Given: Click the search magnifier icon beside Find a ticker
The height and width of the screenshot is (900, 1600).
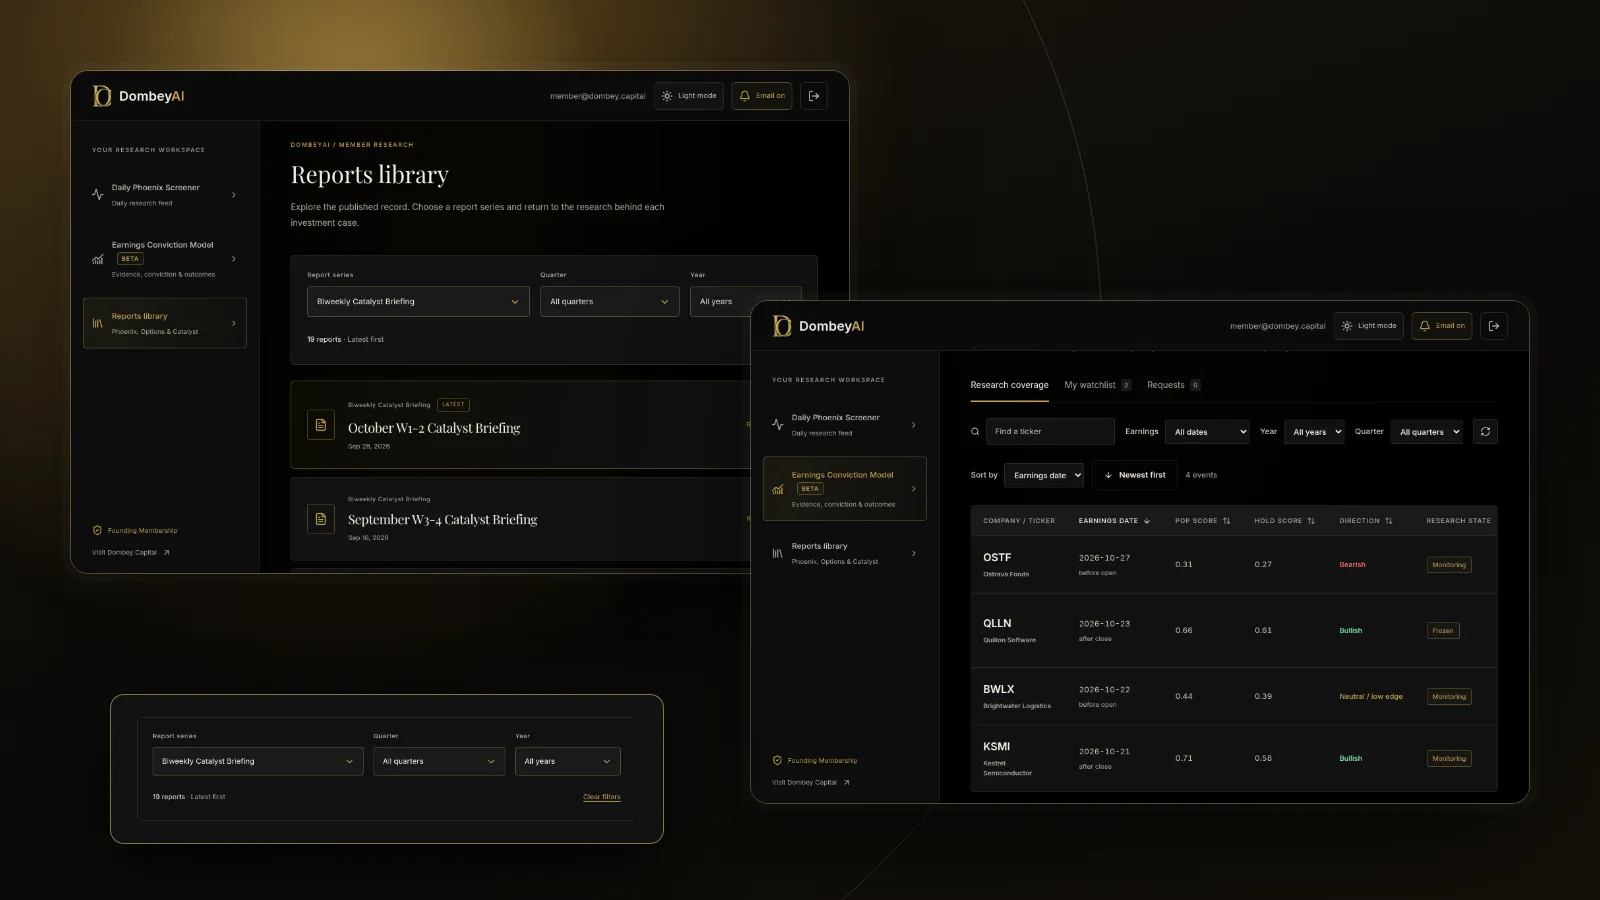Looking at the screenshot, I should click(975, 432).
